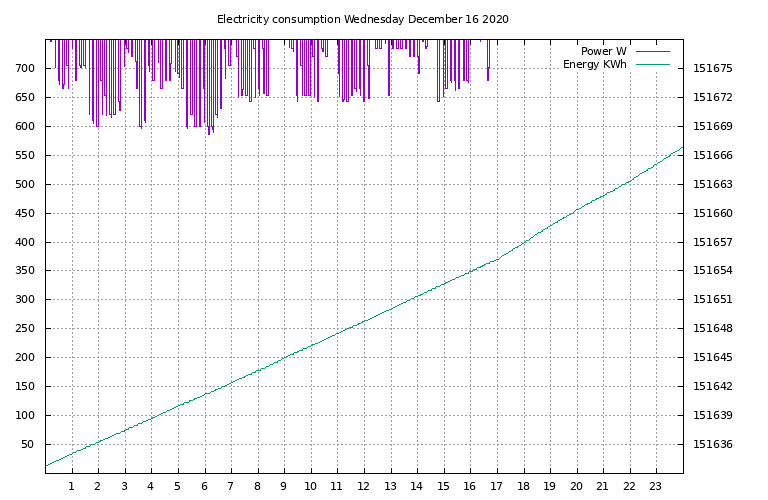Image resolution: width=768 pixels, height=500 pixels.
Task: Click the 700 value on left axis
Action: 27,69
